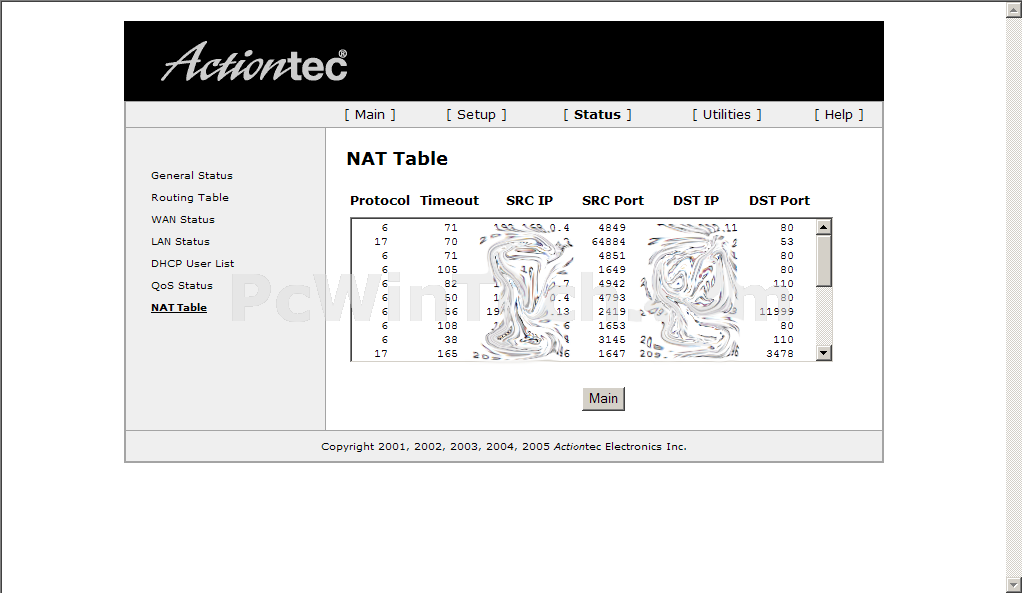Viewport: 1022px width, 593px height.
Task: Click the SRC Port column header
Action: (x=613, y=201)
